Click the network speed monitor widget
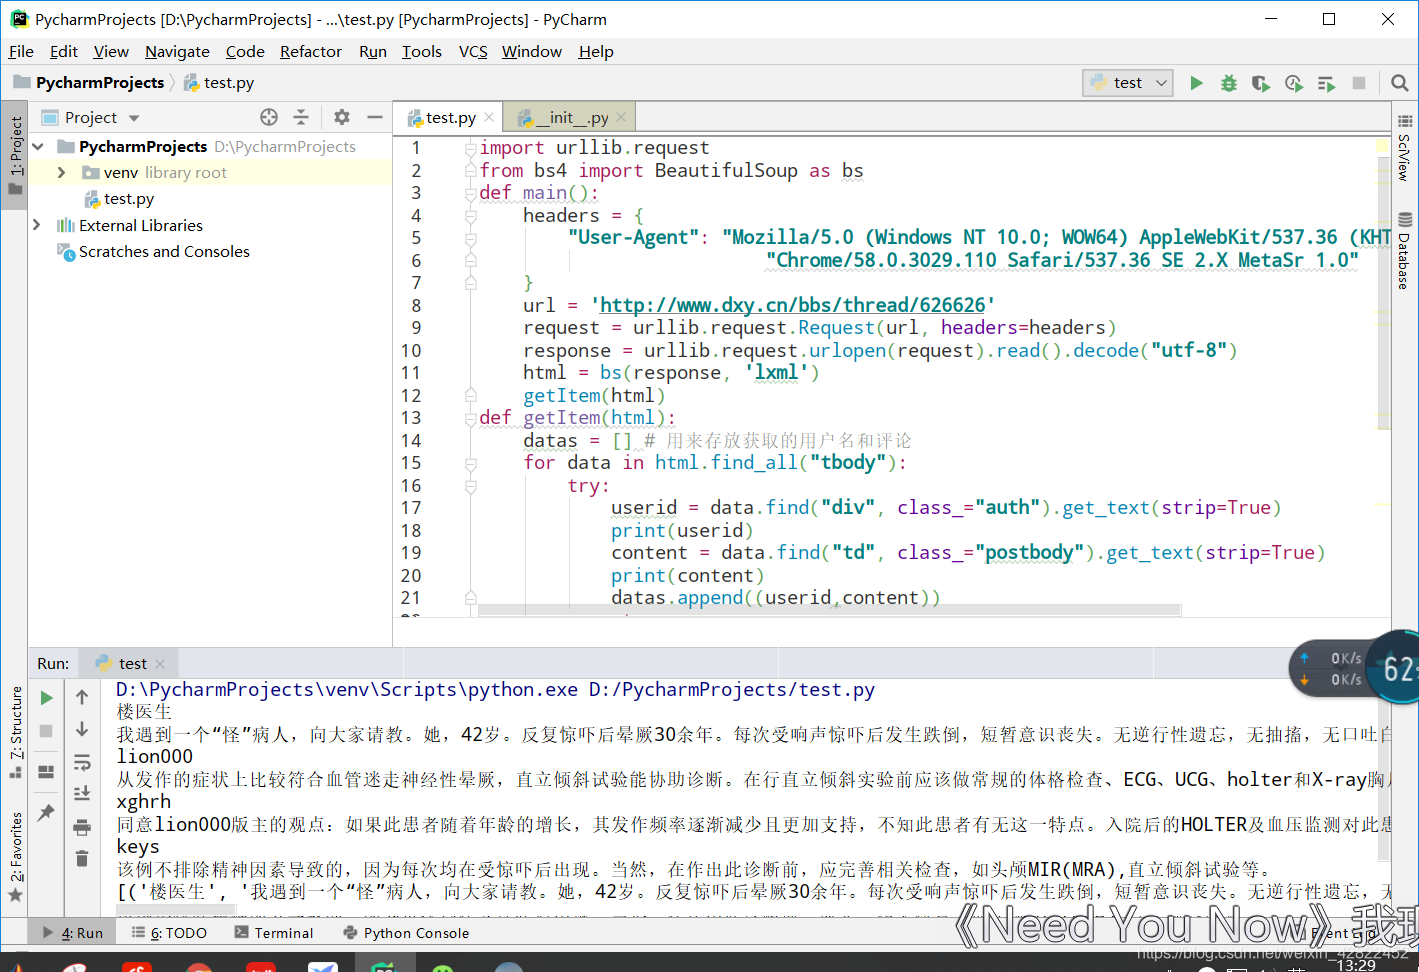The width and height of the screenshot is (1419, 972). 1354,669
